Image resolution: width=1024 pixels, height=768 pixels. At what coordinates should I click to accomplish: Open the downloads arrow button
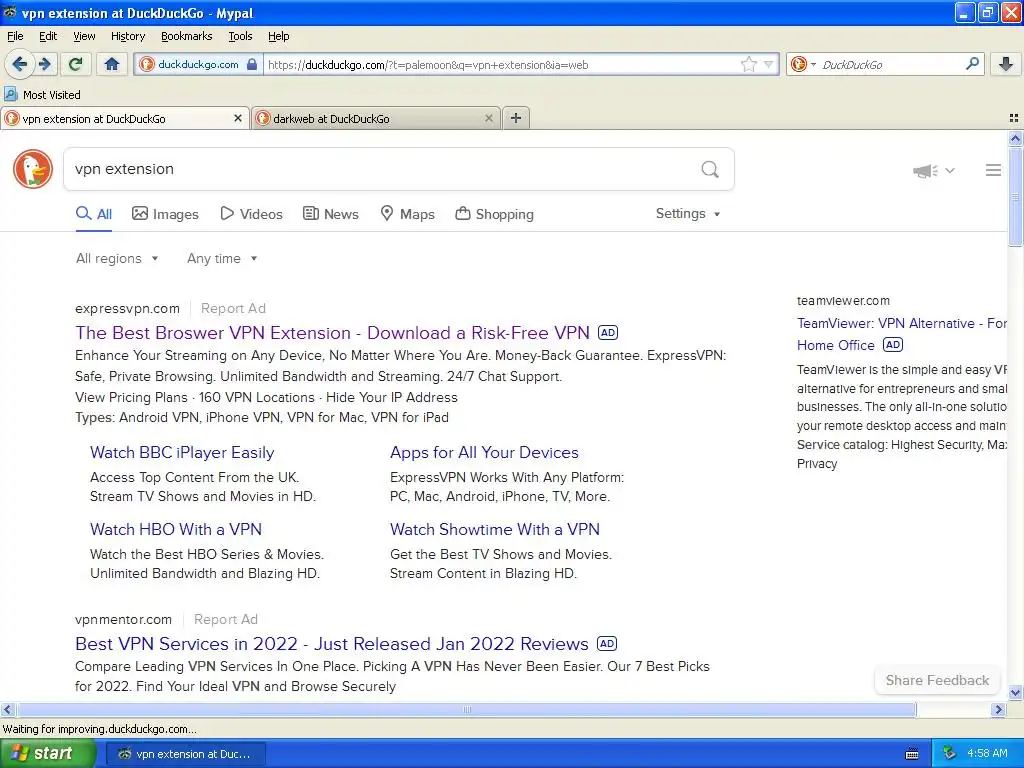(1006, 64)
